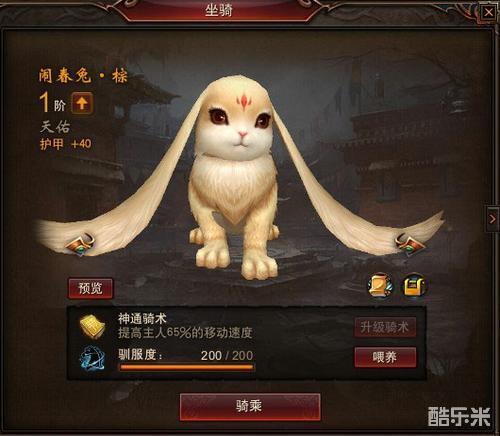Click the orange 驯服度 progress bar
Screen dimensions: 500x436
pyautogui.click(x=187, y=367)
